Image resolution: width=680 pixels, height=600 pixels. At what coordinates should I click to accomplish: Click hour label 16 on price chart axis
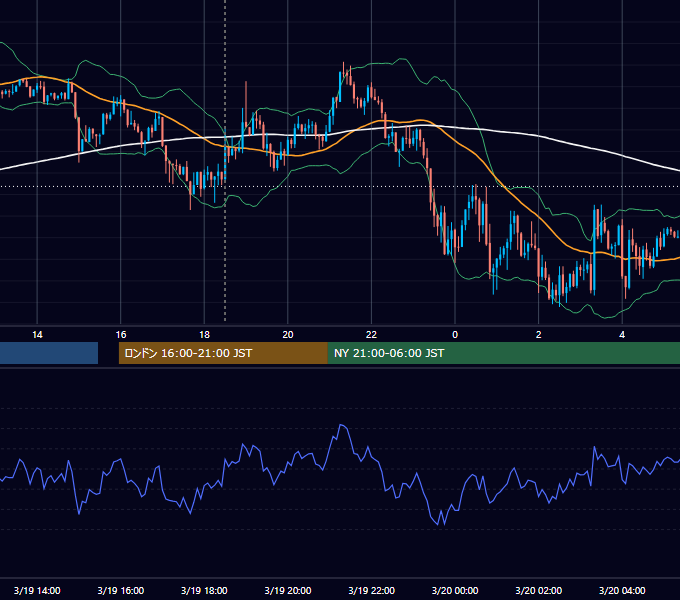click(121, 335)
